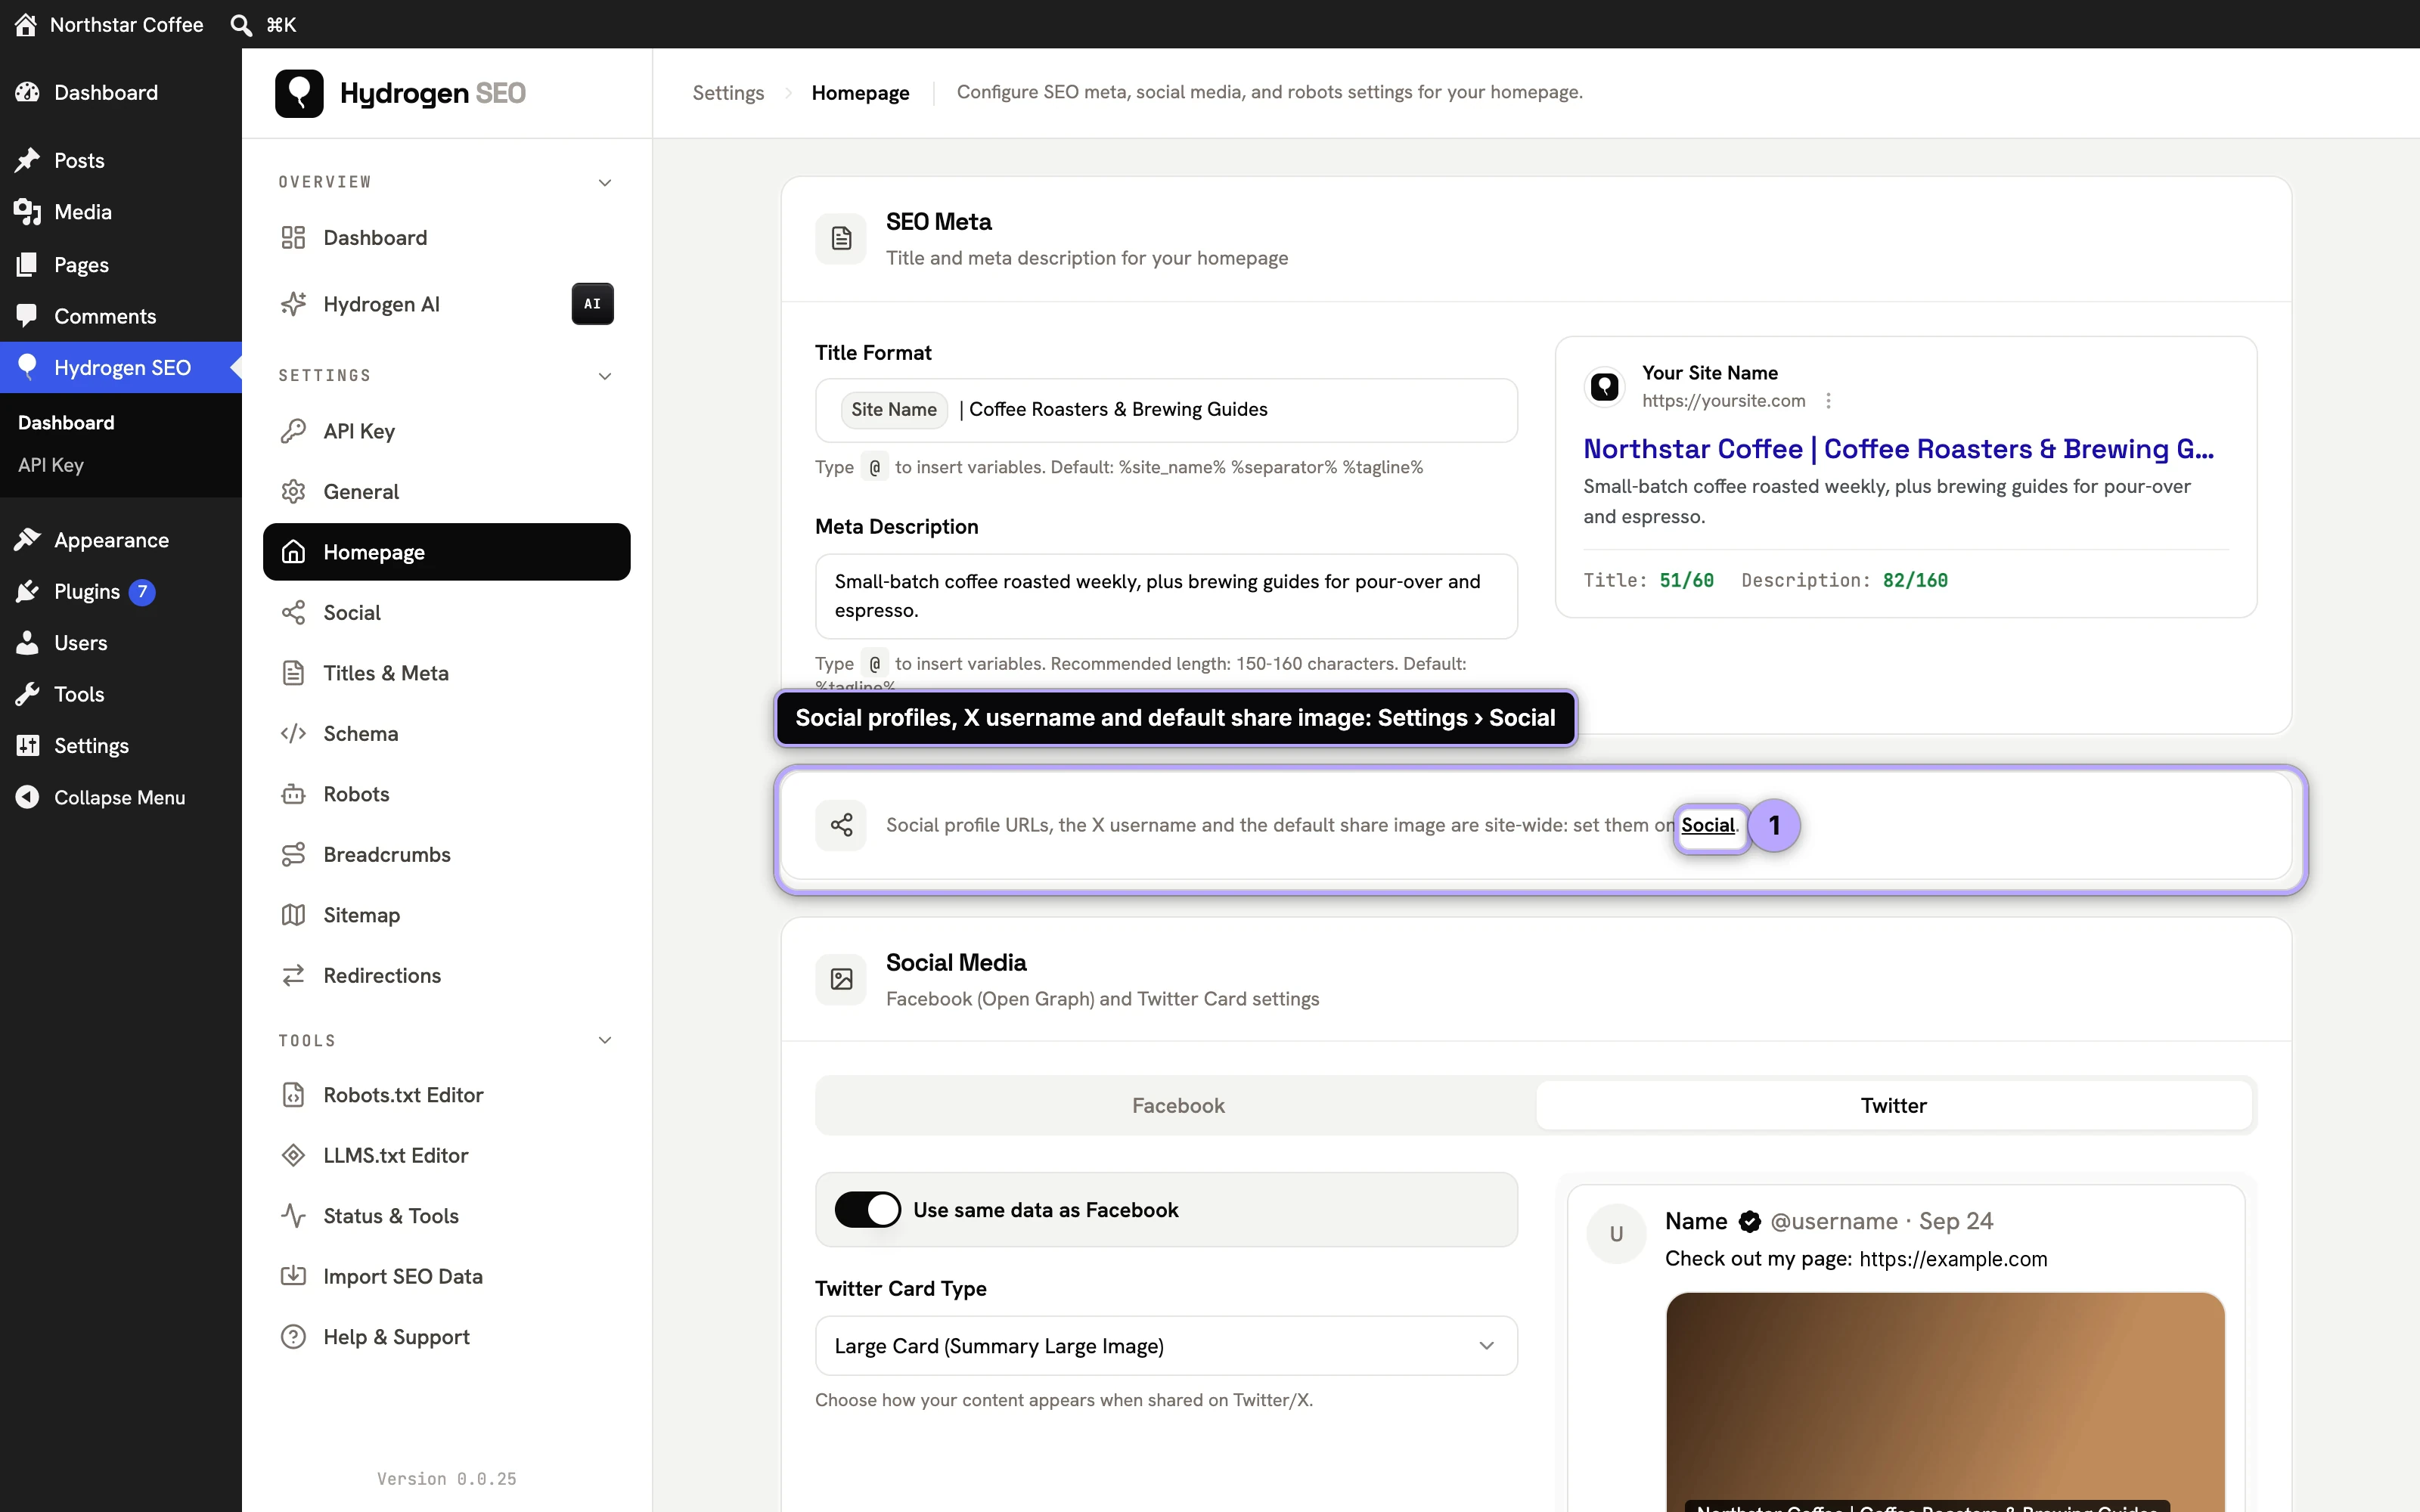Image resolution: width=2420 pixels, height=1512 pixels.
Task: Click Settings in the breadcrumb
Action: pos(728,93)
